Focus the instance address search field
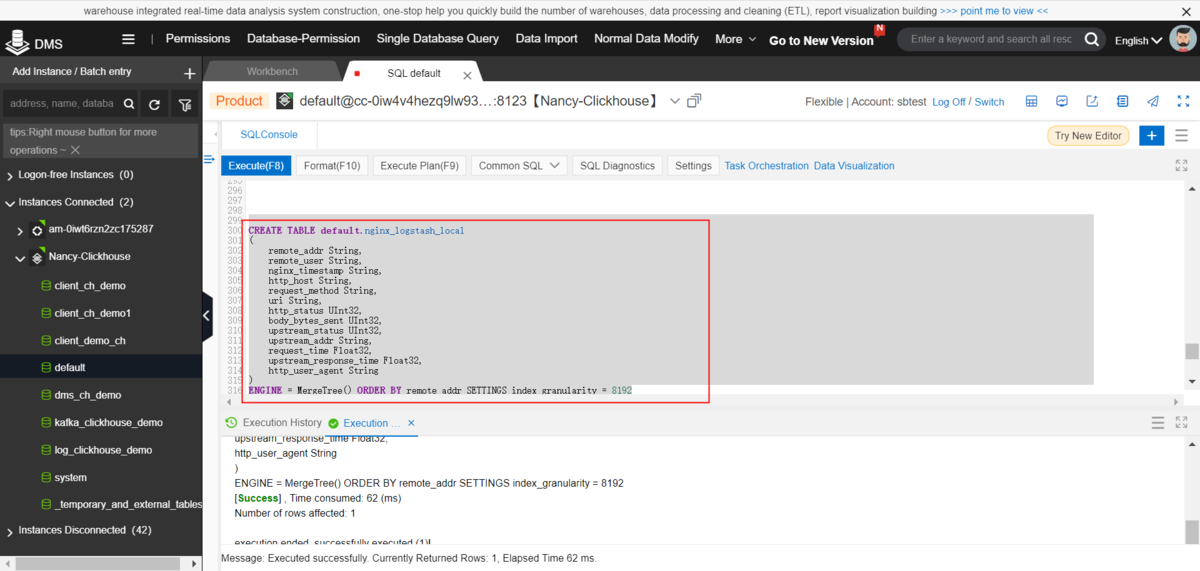 tap(62, 104)
